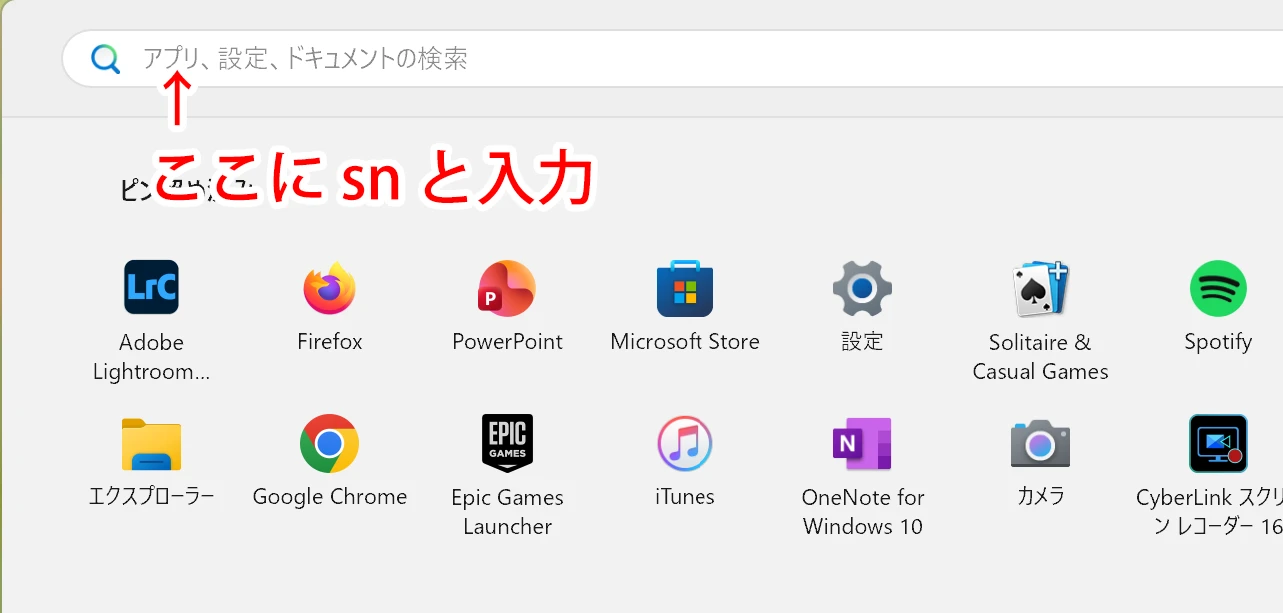Click the "設定" label text
1283x613 pixels.
coord(862,342)
